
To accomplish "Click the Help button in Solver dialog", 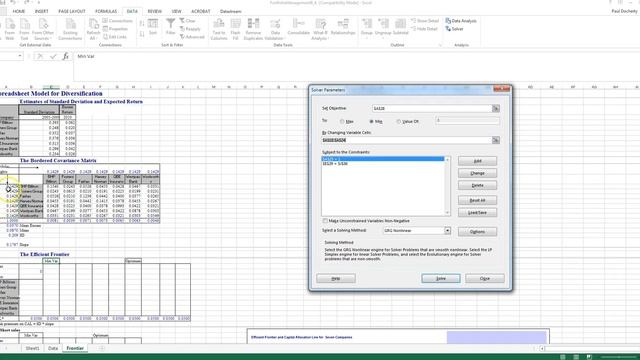I will [336, 278].
